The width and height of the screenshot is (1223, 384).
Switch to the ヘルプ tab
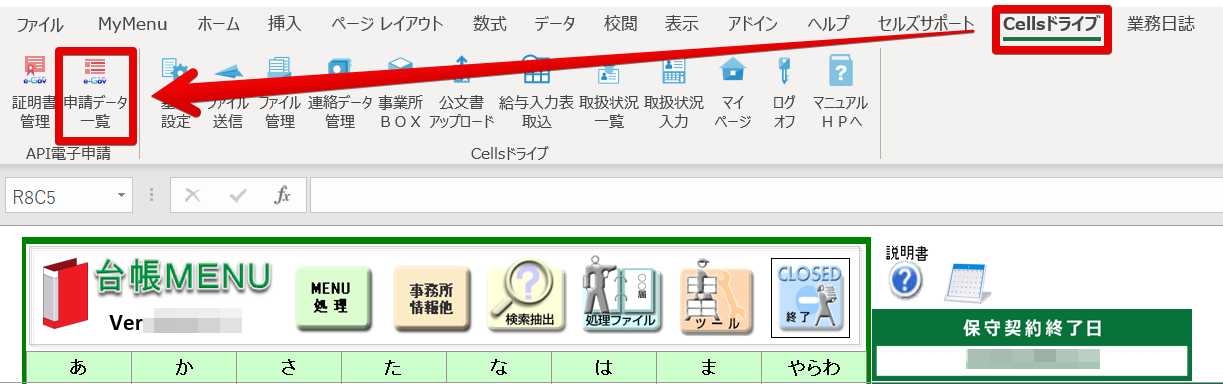(x=828, y=24)
